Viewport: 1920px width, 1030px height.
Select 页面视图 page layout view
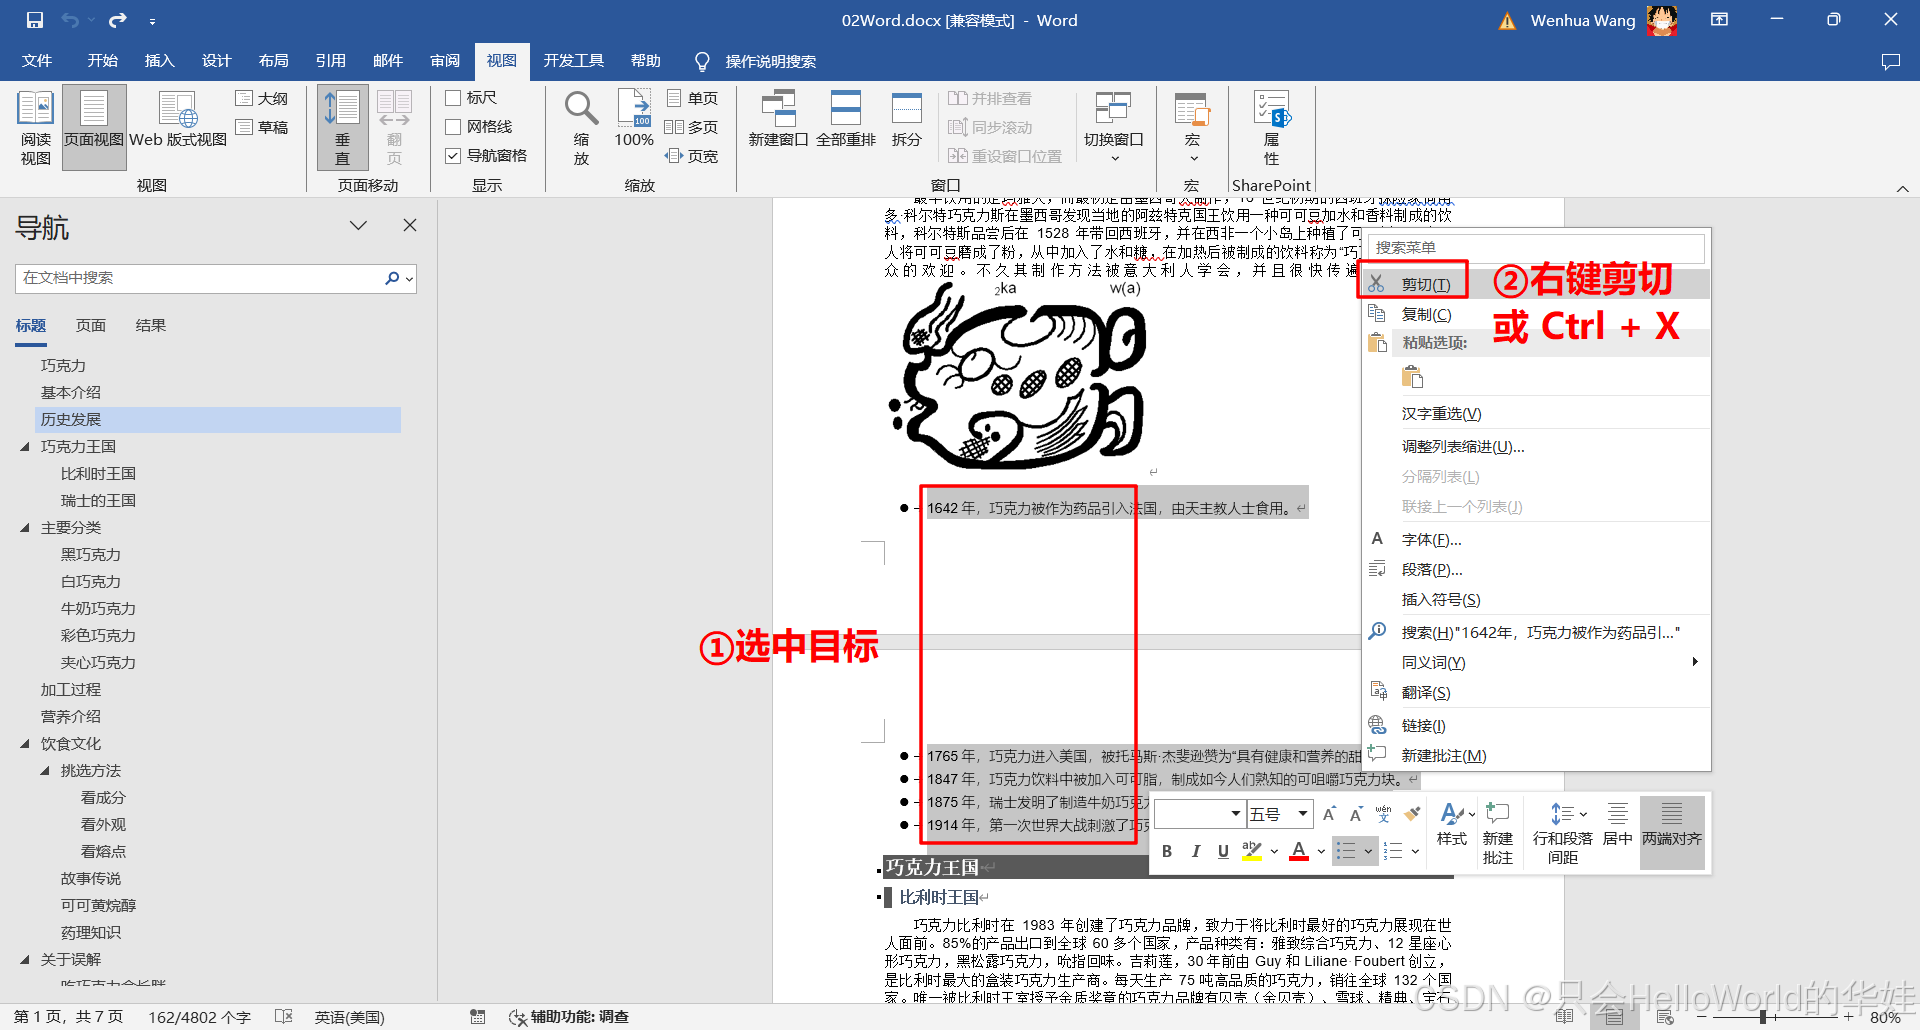pyautogui.click(x=94, y=128)
